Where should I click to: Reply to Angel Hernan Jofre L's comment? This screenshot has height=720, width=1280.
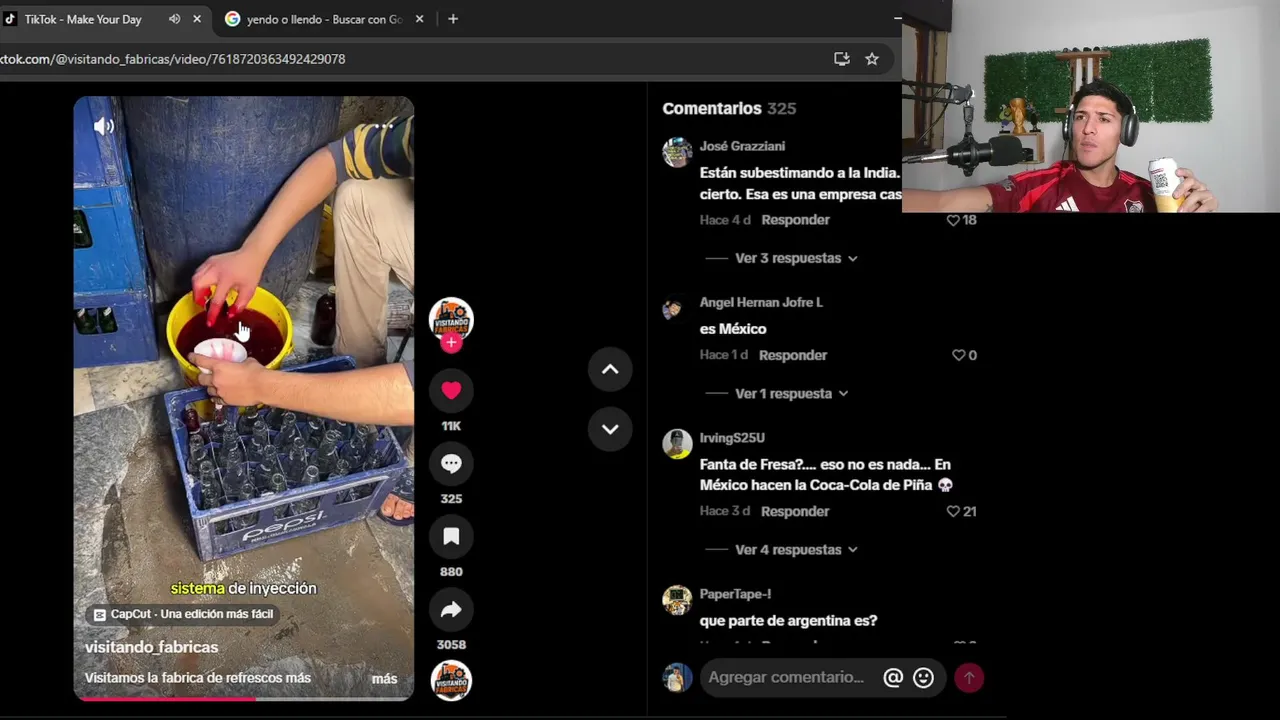[x=792, y=355]
